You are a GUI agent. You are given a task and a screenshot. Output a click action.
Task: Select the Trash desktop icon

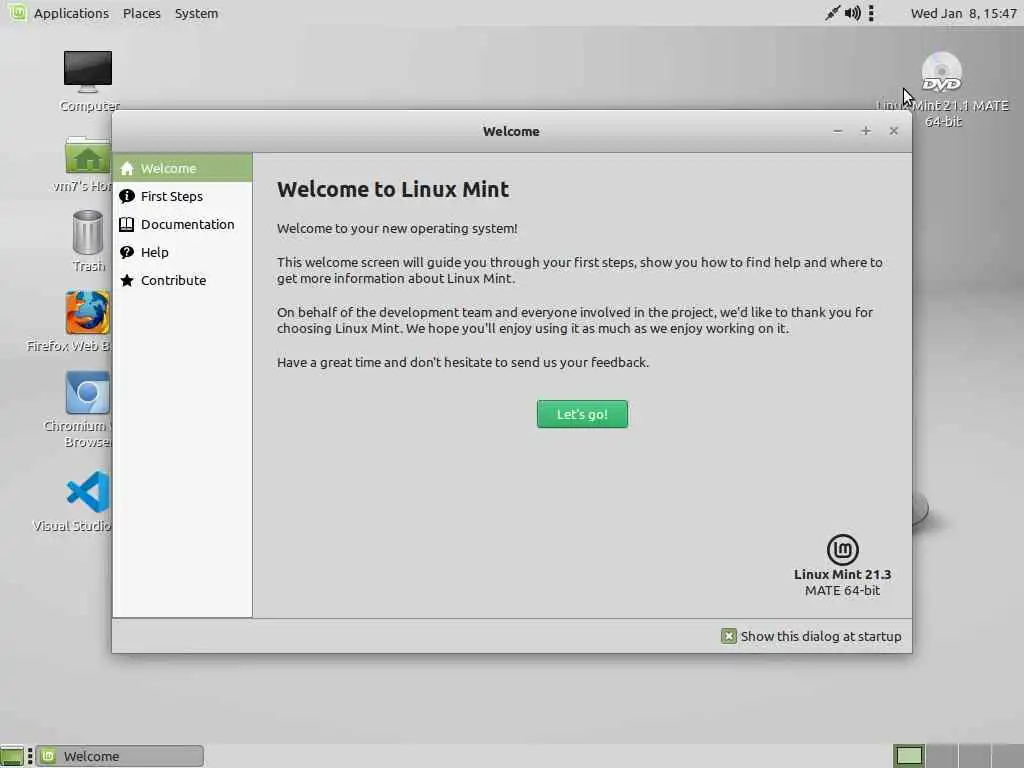88,232
